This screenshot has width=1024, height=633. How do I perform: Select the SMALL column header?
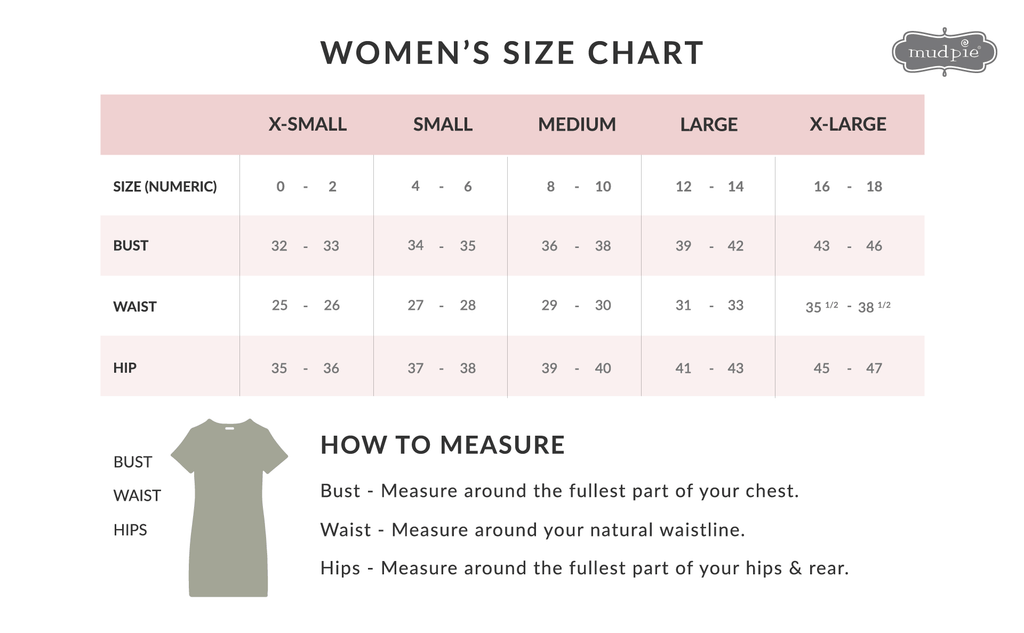(x=442, y=125)
